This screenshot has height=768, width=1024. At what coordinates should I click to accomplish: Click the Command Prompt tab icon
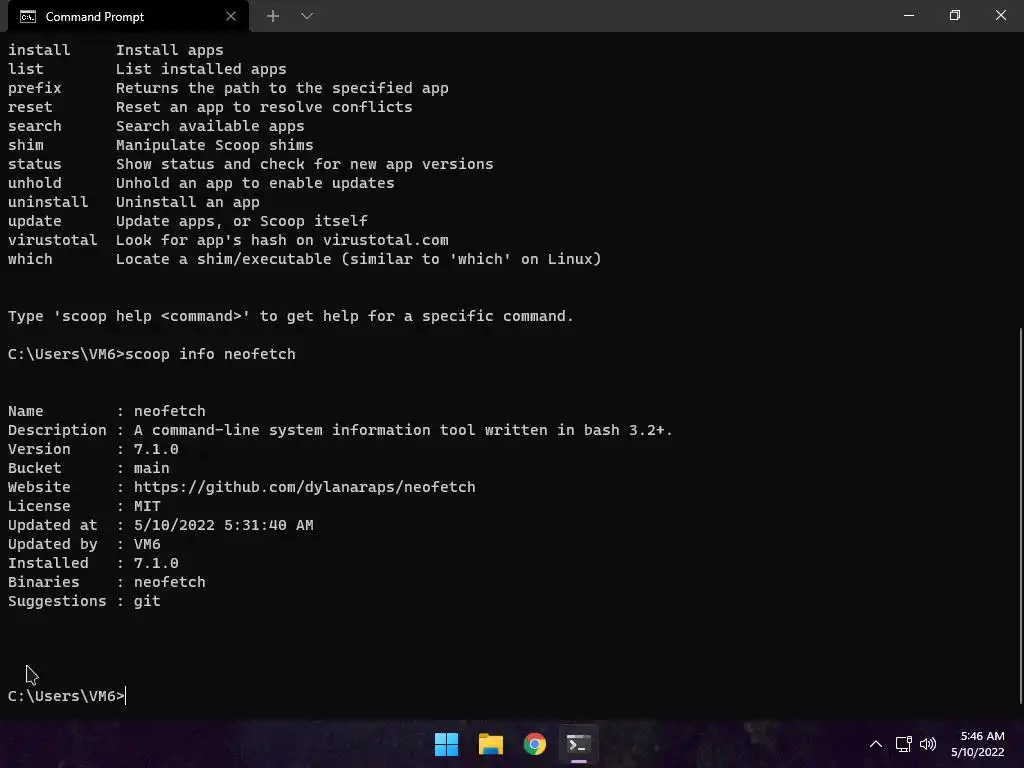pos(27,17)
